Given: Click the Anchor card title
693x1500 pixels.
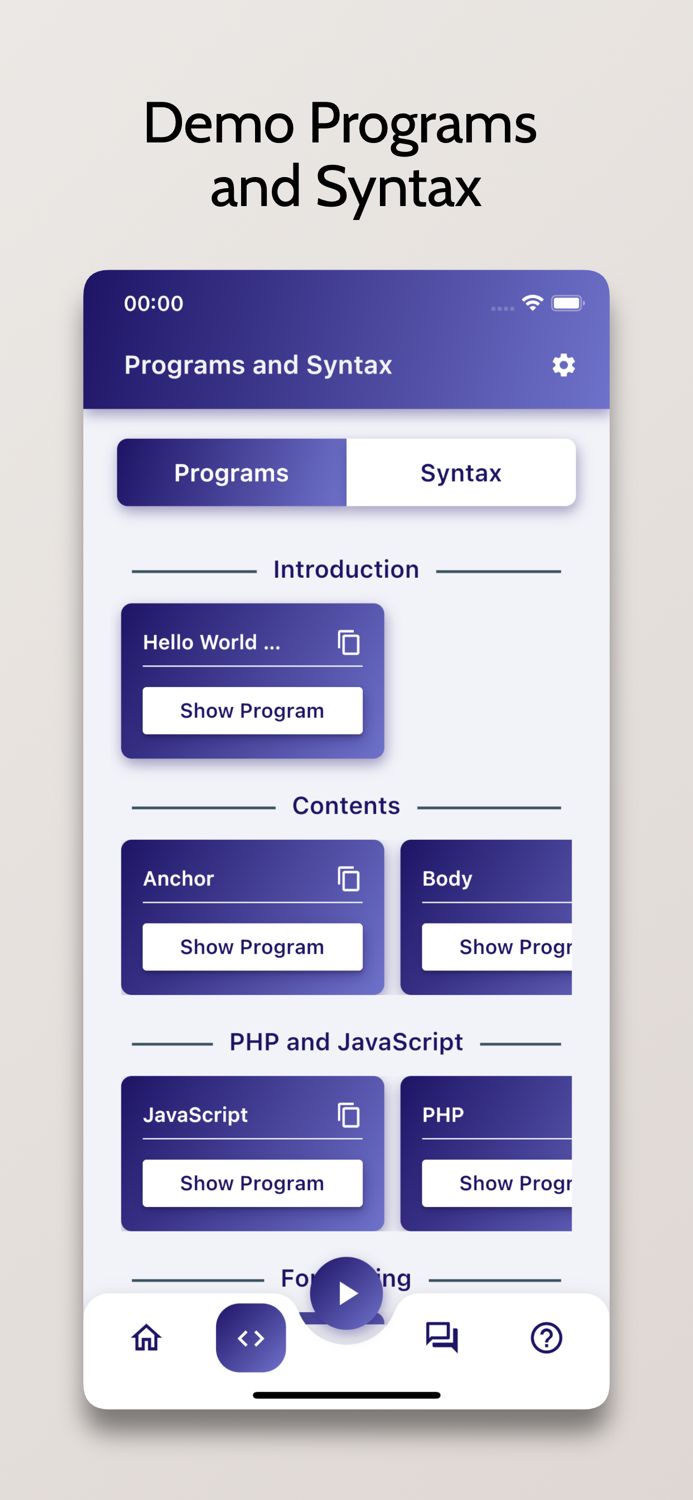Looking at the screenshot, I should (179, 878).
